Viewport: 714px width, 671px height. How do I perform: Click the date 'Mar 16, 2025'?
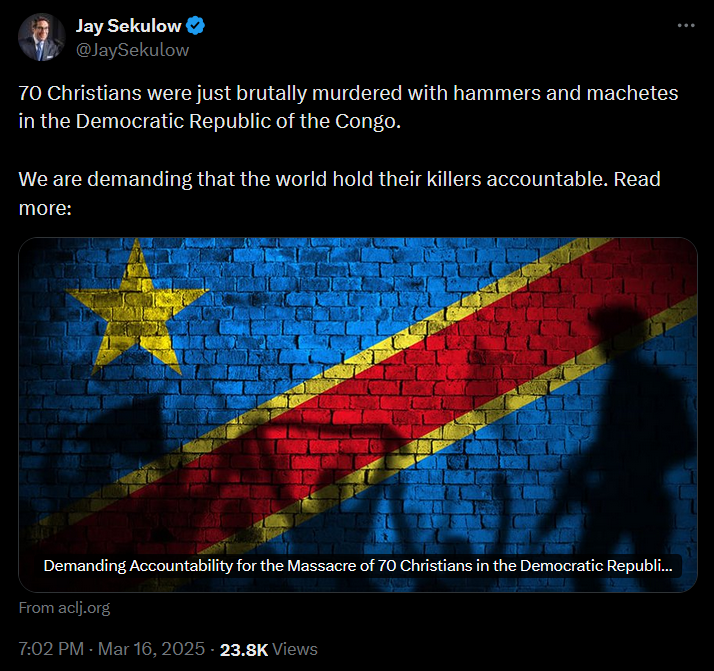pyautogui.click(x=152, y=649)
